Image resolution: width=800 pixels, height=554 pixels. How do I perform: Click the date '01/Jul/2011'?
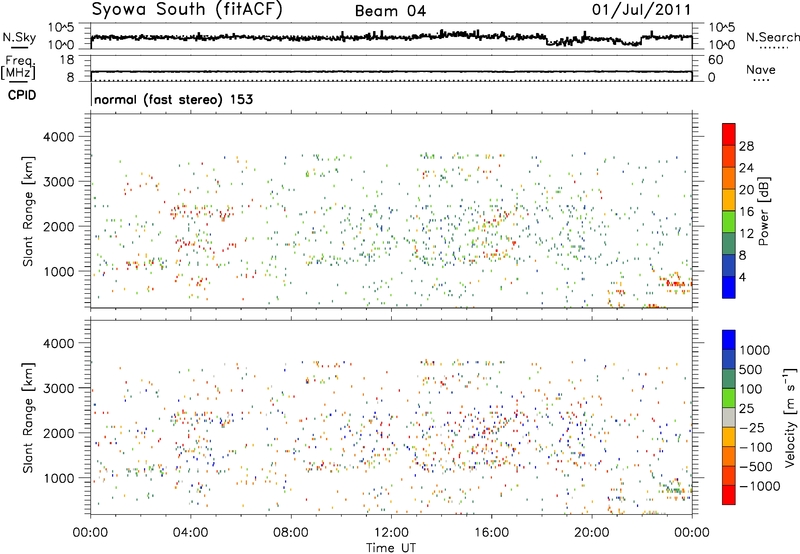tap(641, 9)
